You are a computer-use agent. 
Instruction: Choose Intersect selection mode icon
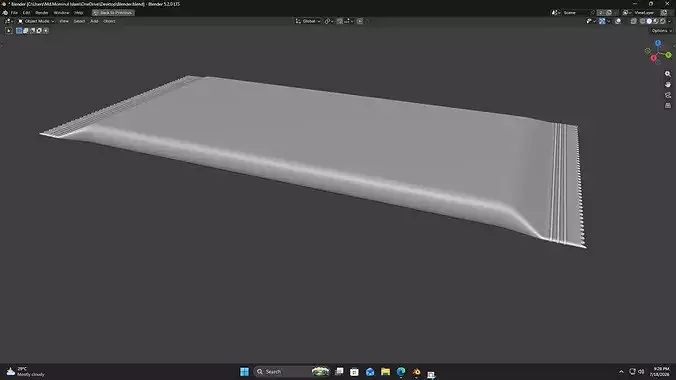click(46, 31)
